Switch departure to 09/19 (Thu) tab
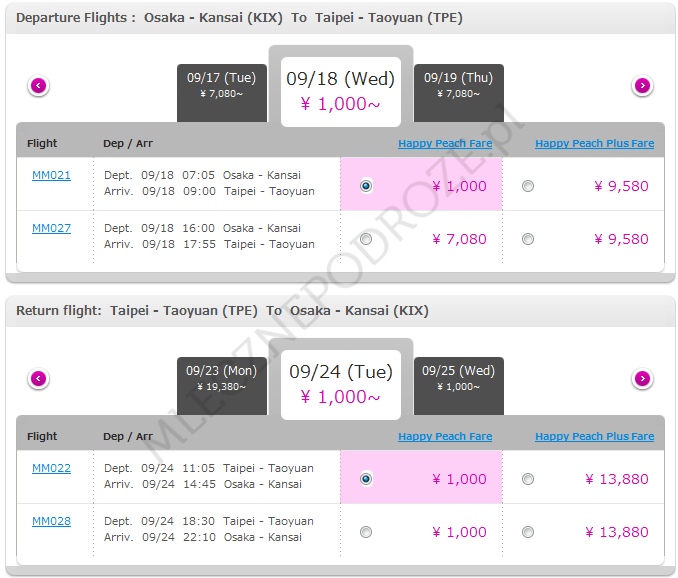The image size is (678, 578). pos(458,86)
